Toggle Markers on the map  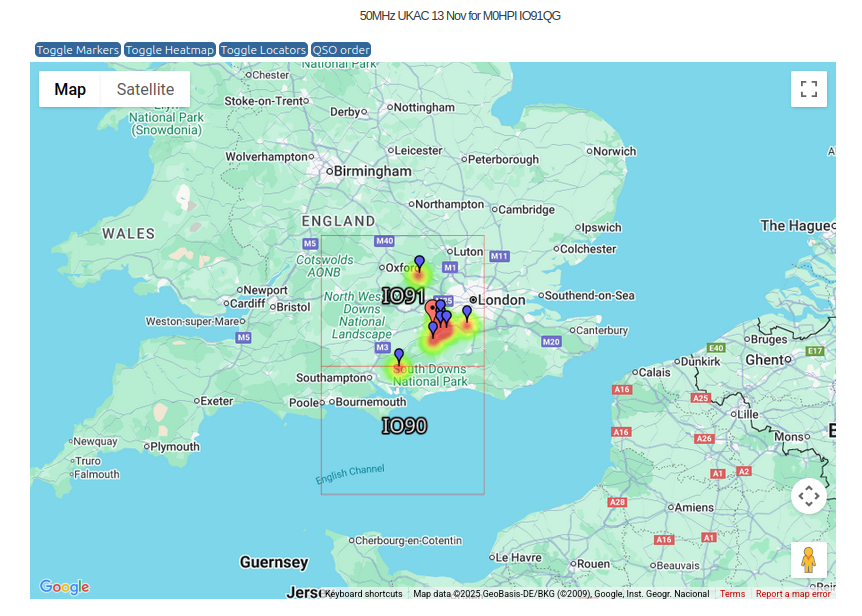point(78,50)
